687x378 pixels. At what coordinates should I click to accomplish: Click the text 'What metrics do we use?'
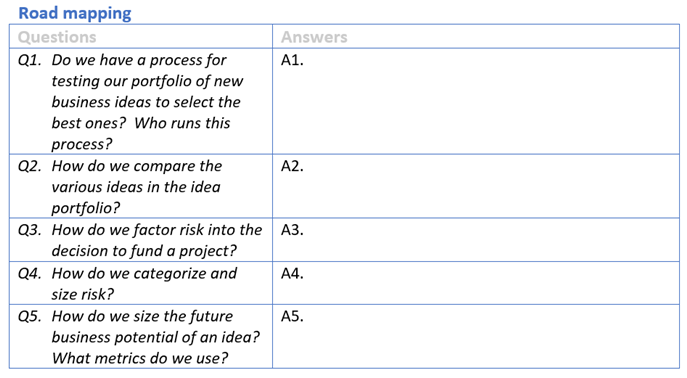pyautogui.click(x=140, y=358)
